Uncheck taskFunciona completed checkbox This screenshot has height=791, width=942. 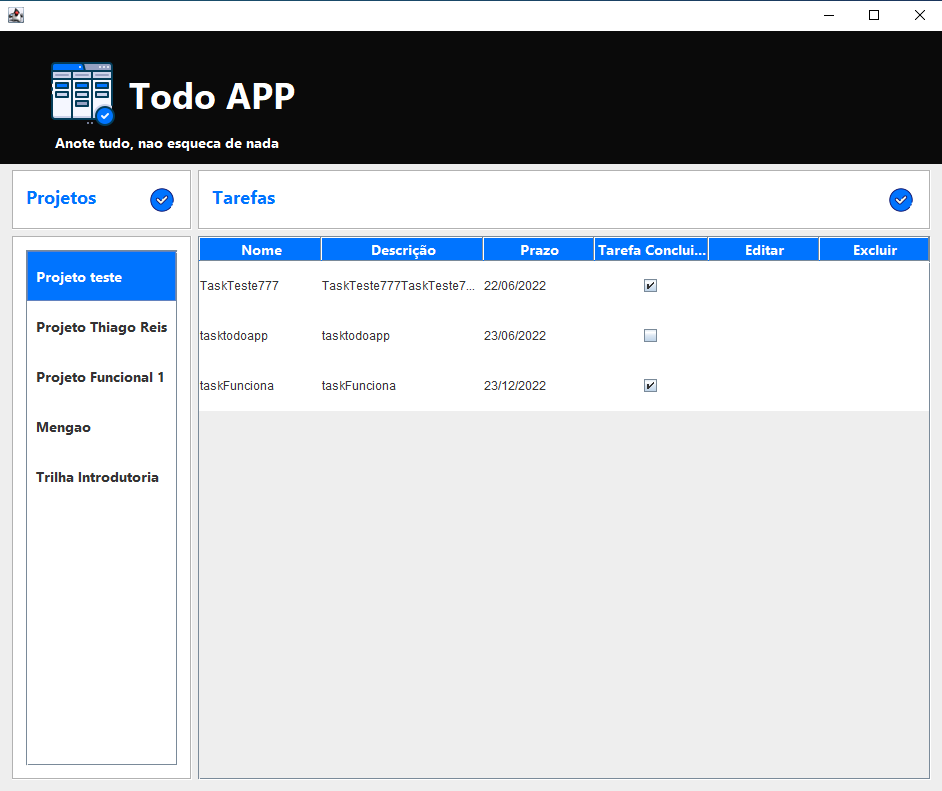(x=650, y=385)
